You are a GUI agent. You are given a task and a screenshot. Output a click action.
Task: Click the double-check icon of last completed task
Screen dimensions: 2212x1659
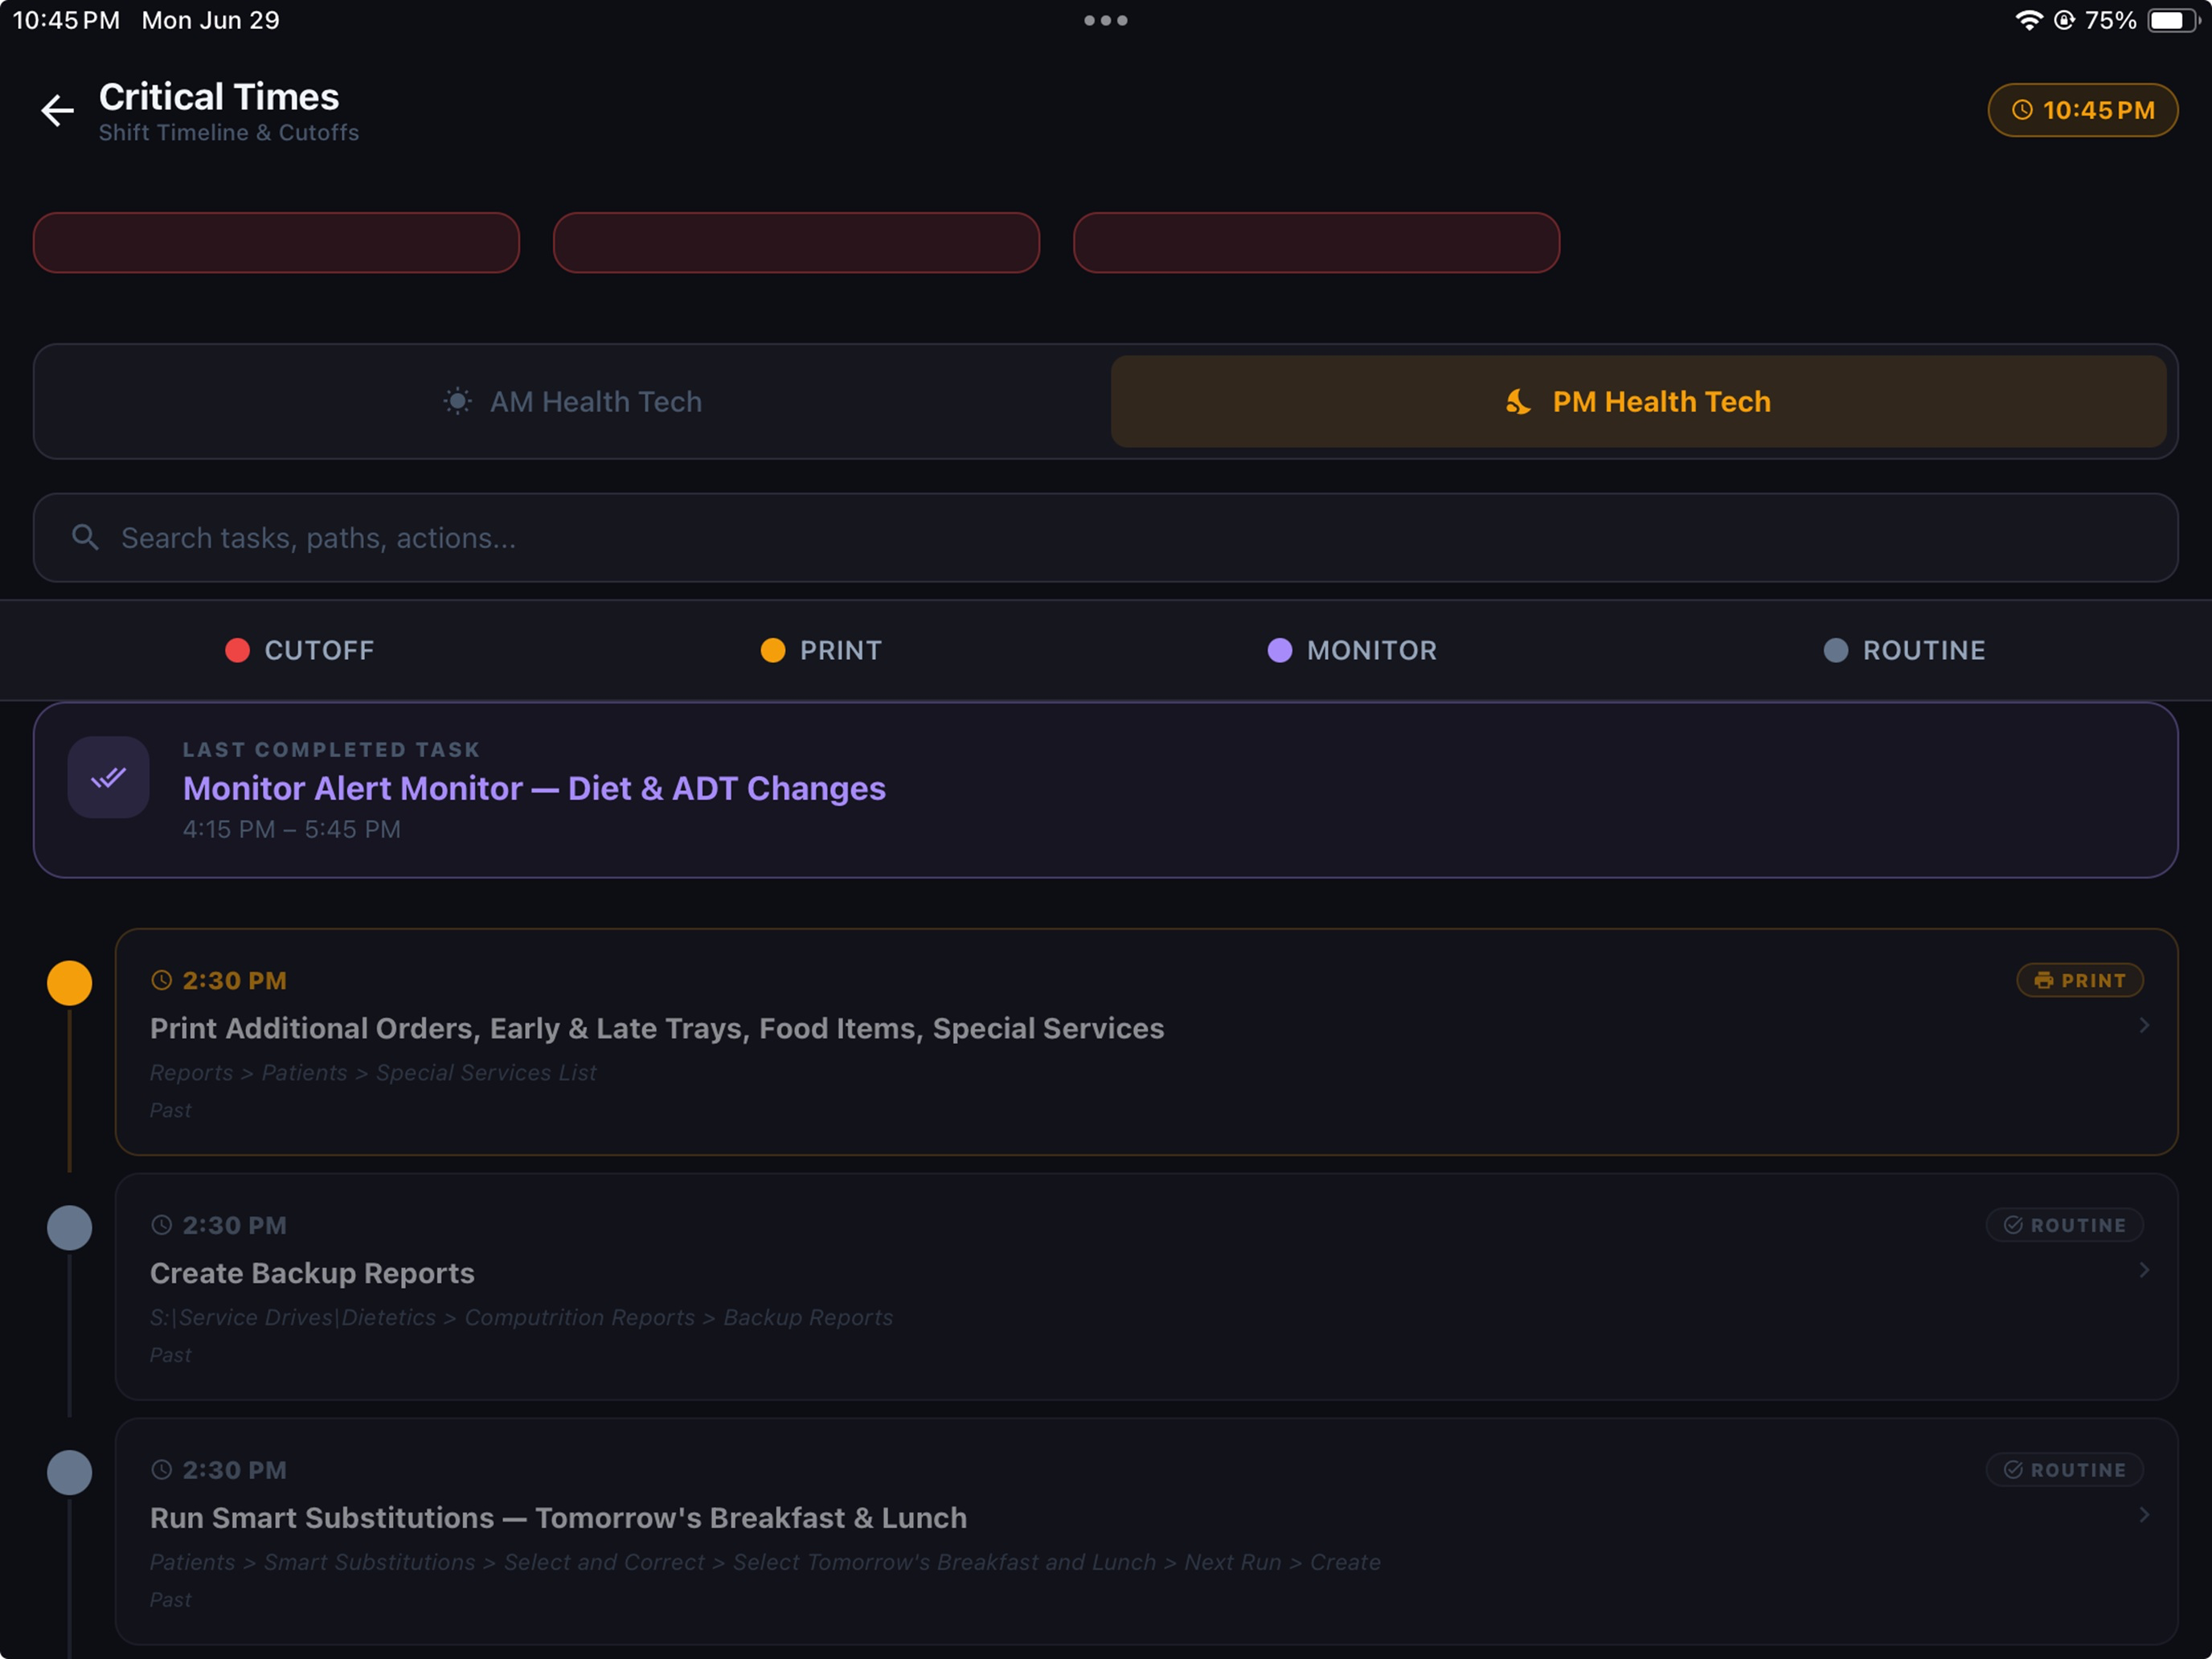[x=108, y=777]
